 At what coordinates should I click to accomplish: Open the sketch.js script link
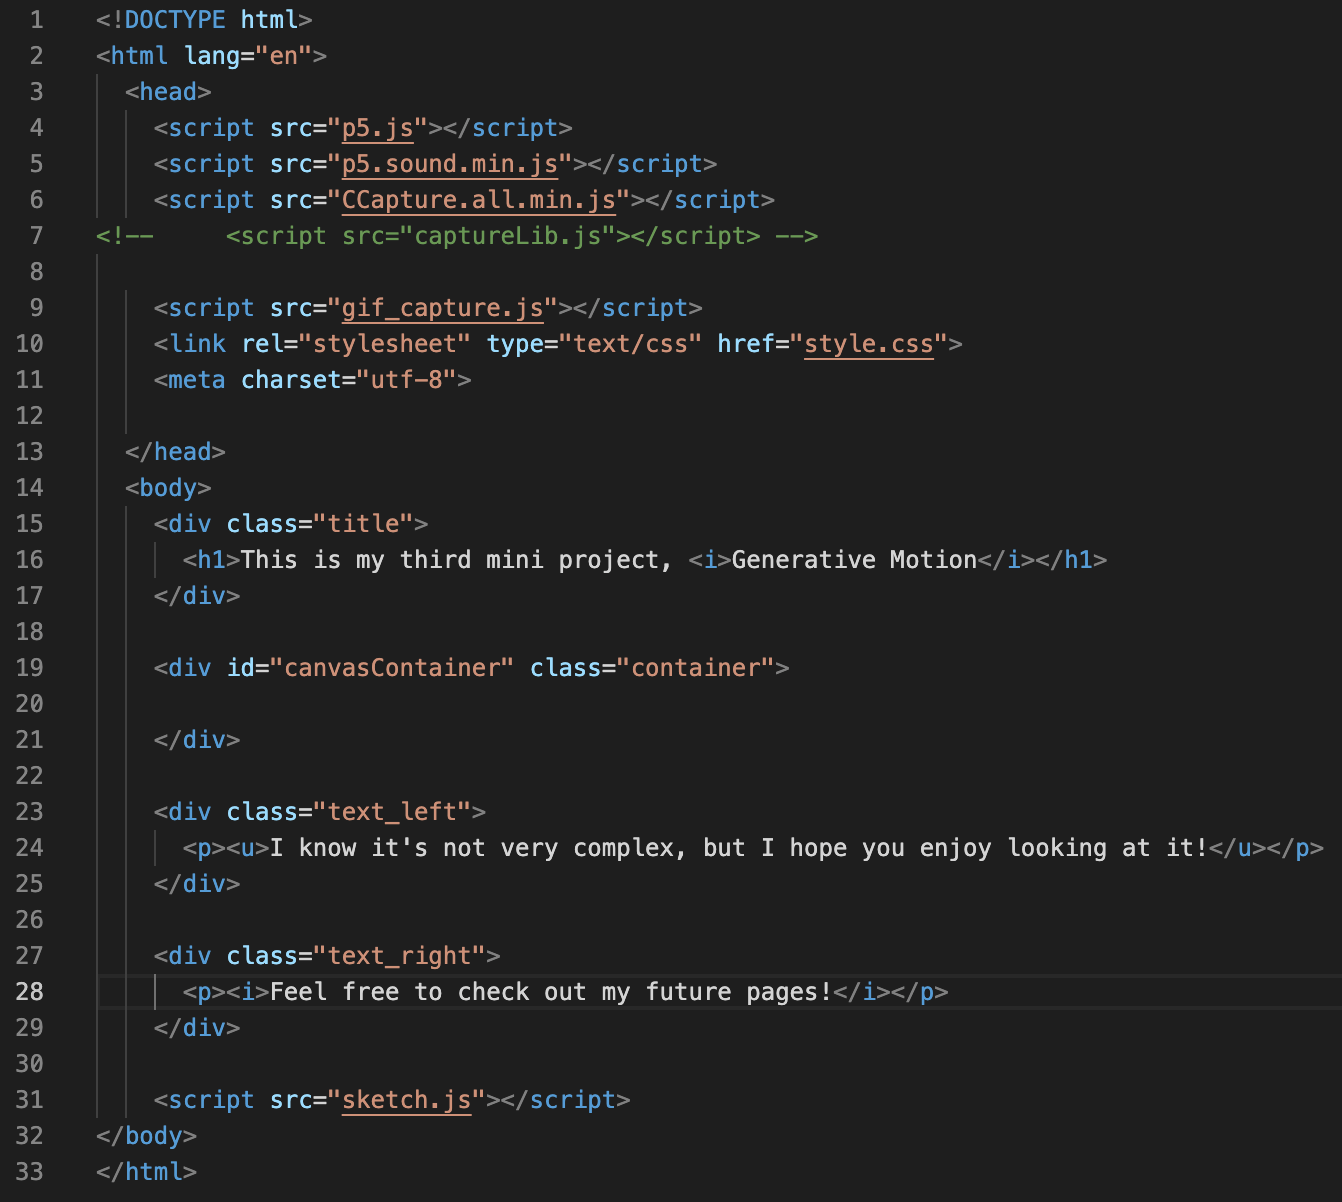(x=407, y=1100)
